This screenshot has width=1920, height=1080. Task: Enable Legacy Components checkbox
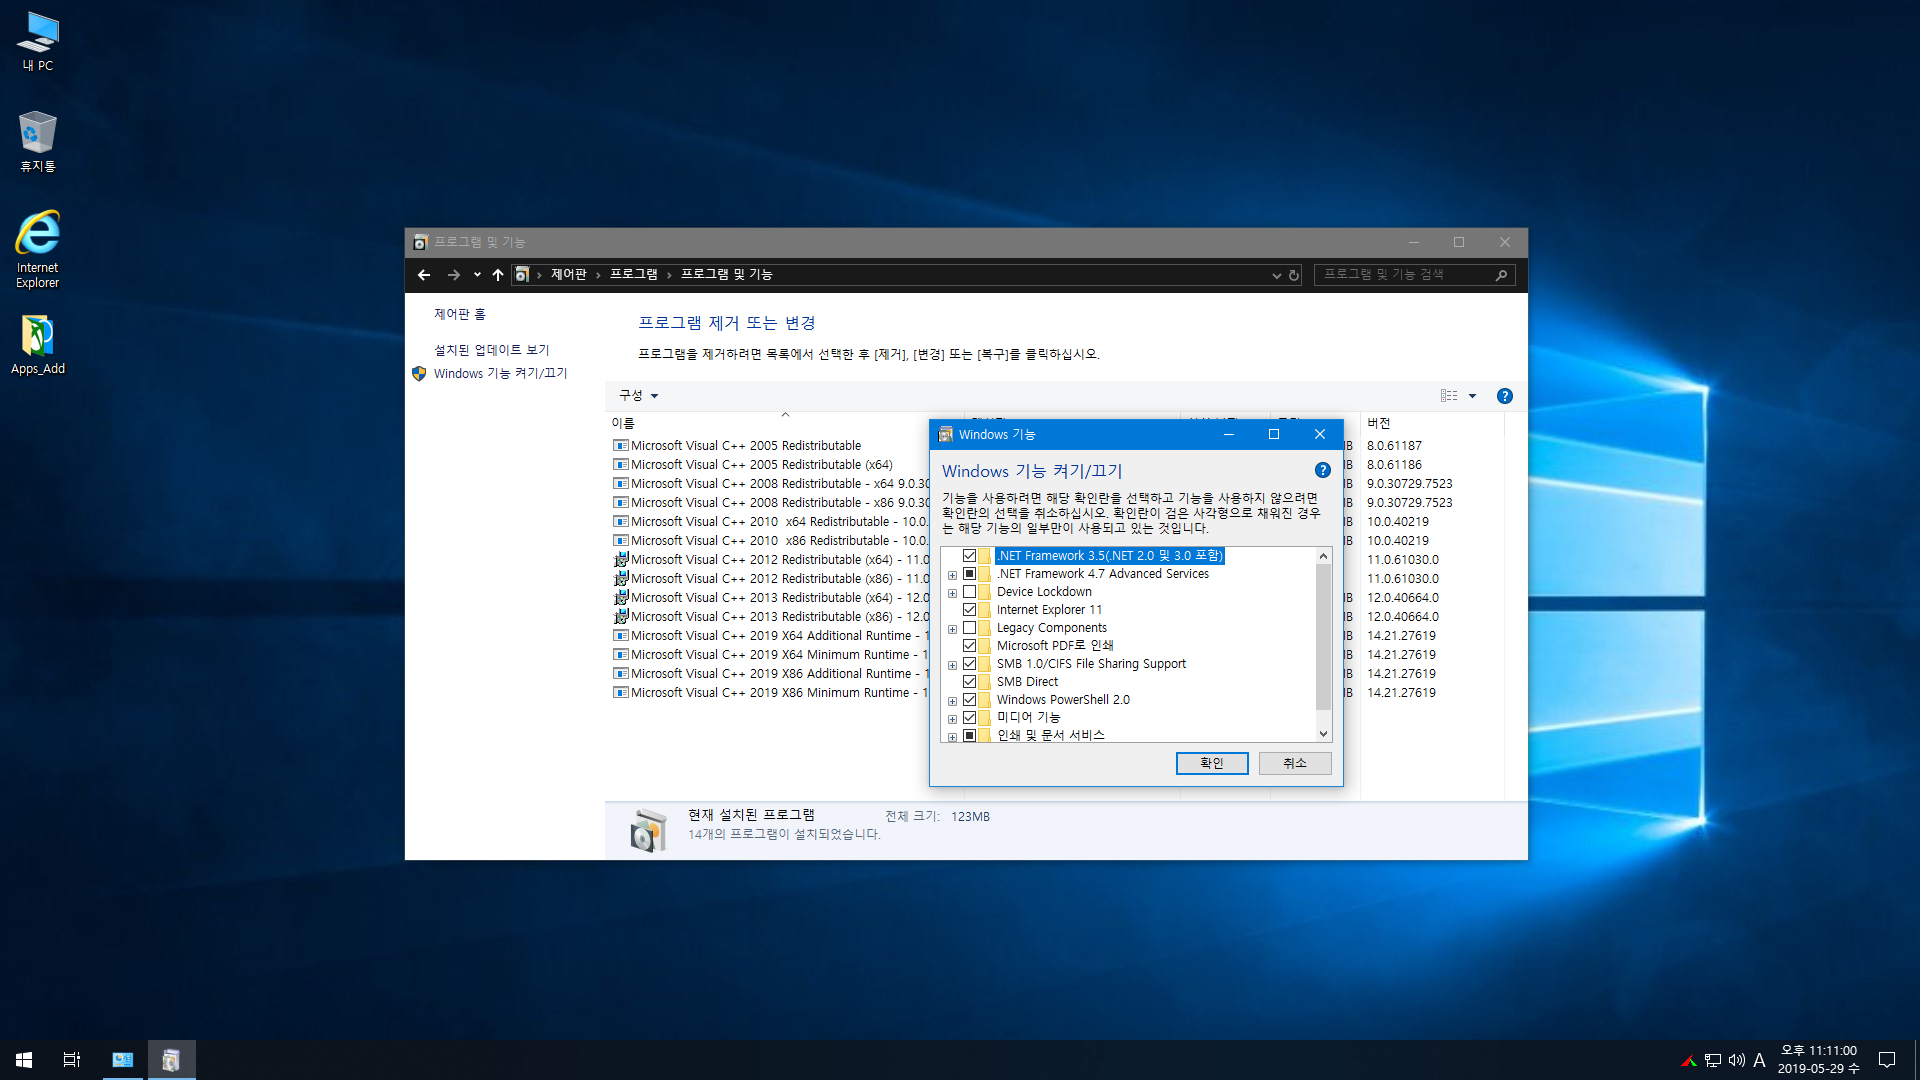coord(969,627)
